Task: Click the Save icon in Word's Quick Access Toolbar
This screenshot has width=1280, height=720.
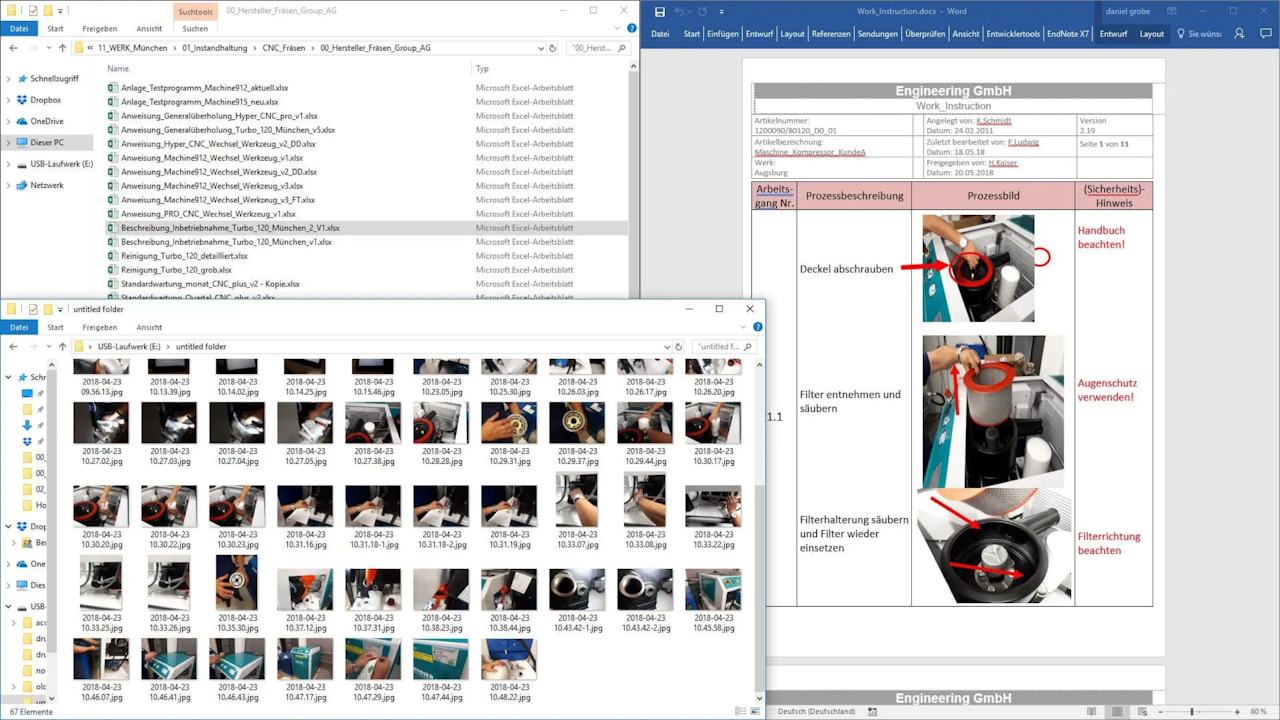Action: point(660,10)
